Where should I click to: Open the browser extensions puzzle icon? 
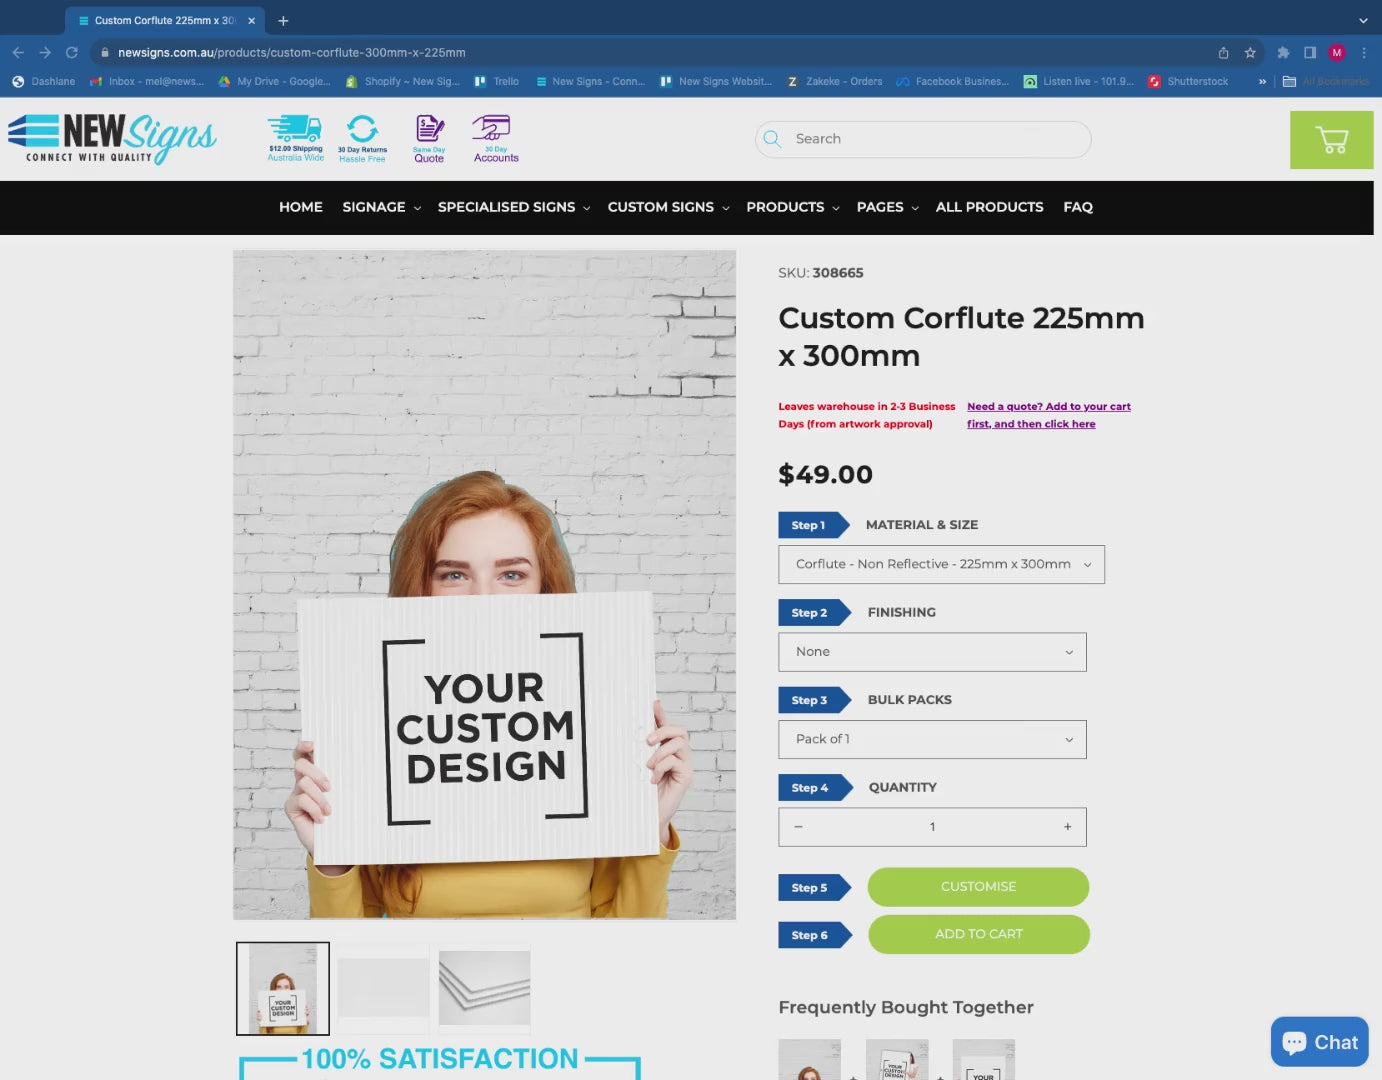pyautogui.click(x=1283, y=52)
